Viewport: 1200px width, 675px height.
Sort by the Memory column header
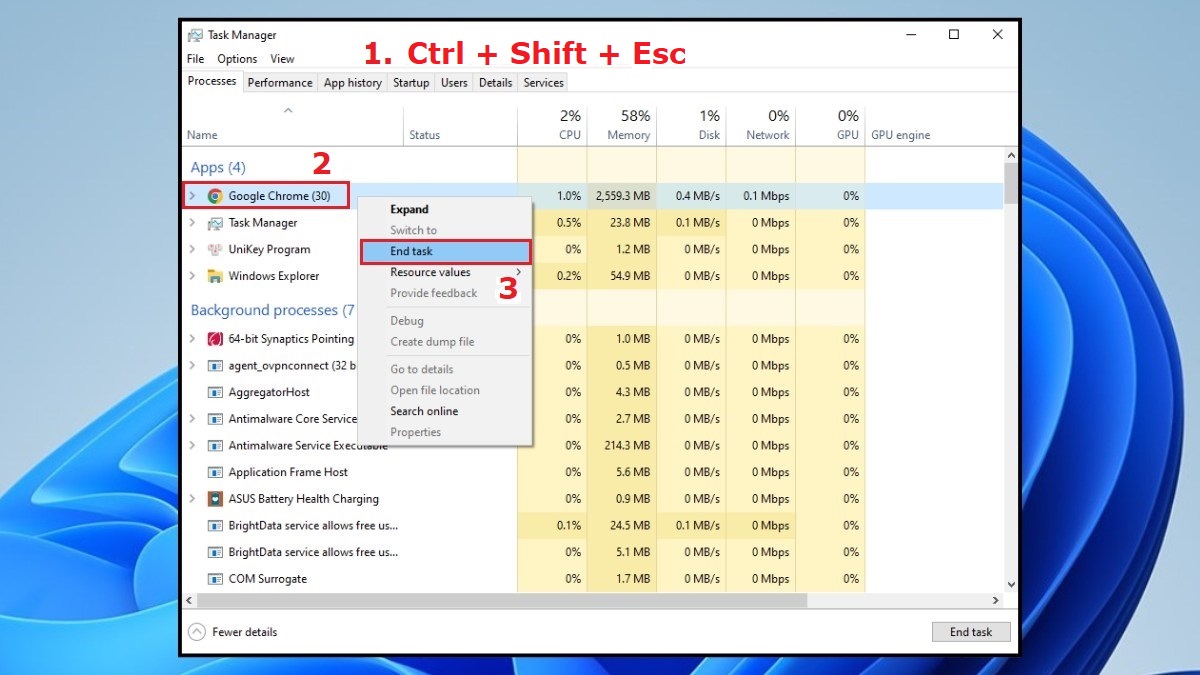click(622, 125)
